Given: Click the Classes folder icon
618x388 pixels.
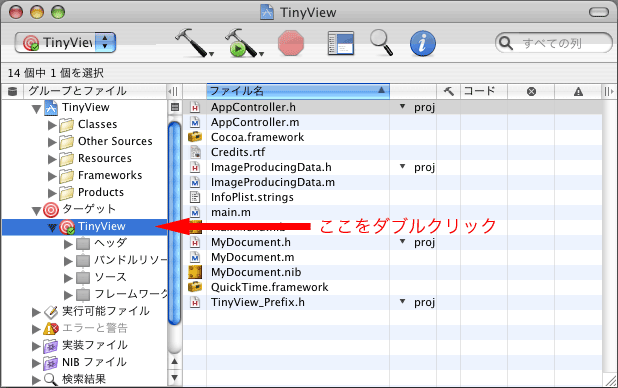Looking at the screenshot, I should click(67, 125).
